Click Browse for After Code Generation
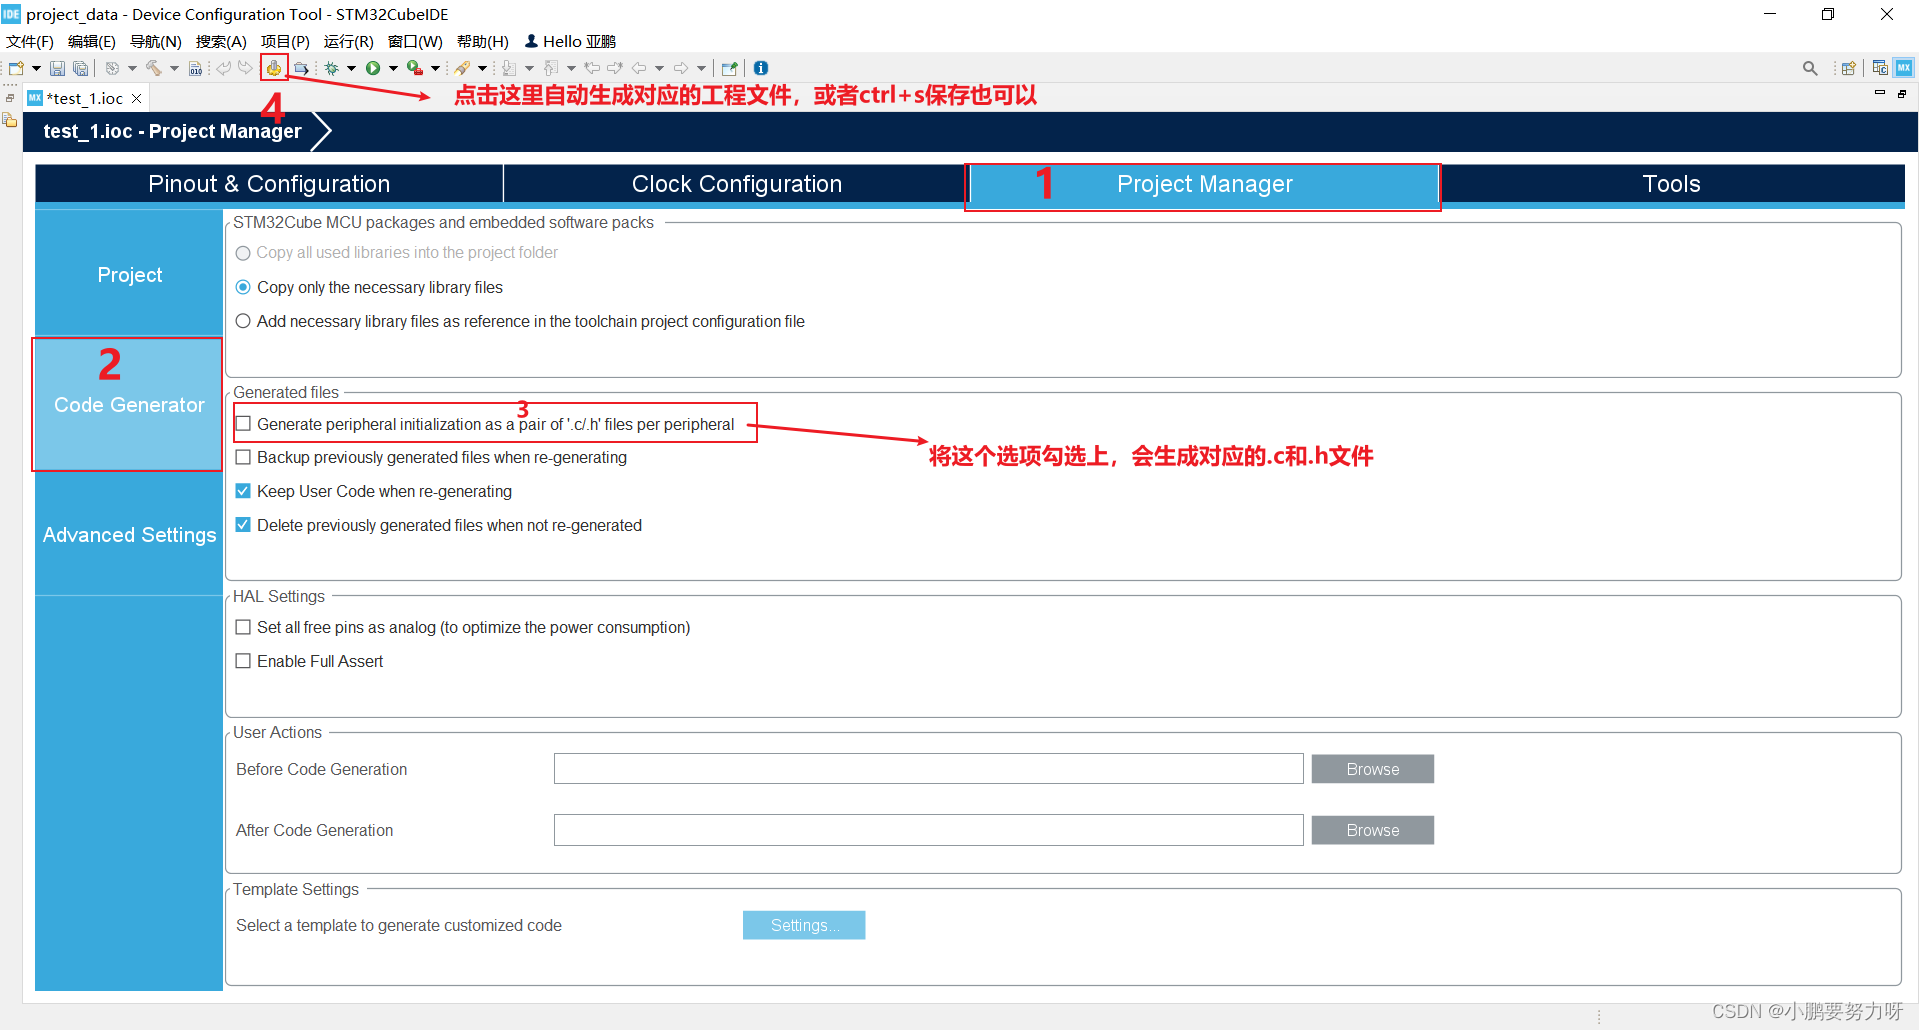Image resolution: width=1919 pixels, height=1030 pixels. pyautogui.click(x=1372, y=830)
